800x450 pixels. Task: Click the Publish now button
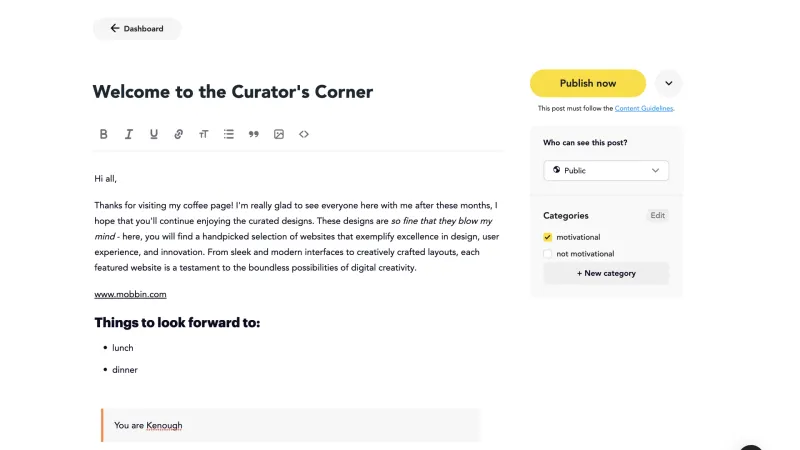click(588, 83)
